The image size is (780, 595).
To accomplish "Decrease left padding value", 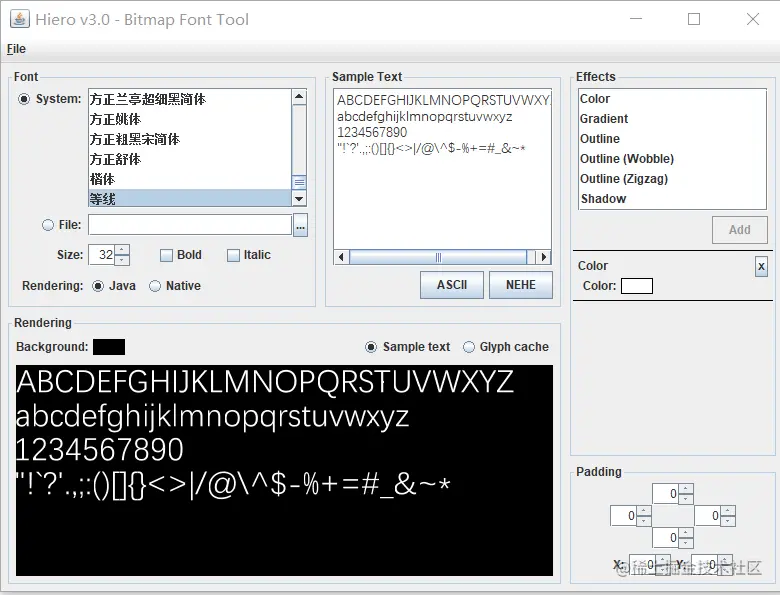I will click(x=644, y=521).
